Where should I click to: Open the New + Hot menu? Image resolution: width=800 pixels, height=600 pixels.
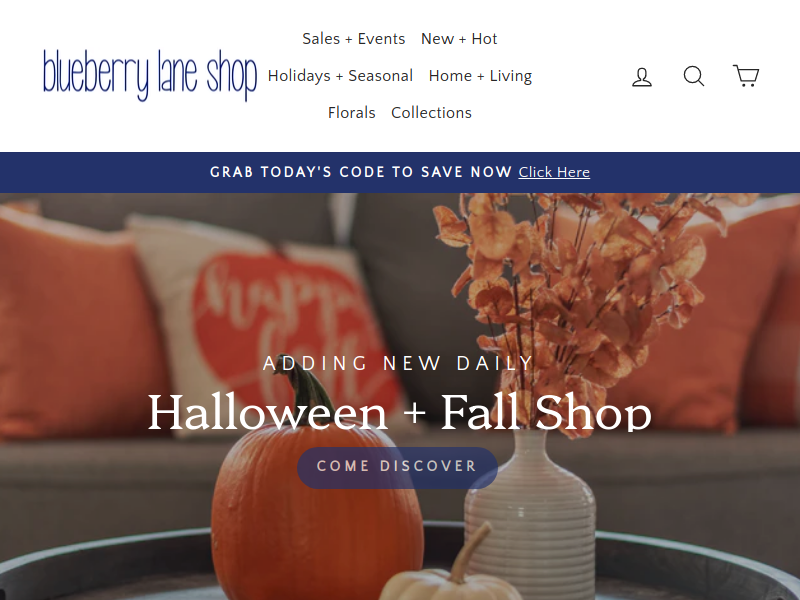tap(459, 39)
